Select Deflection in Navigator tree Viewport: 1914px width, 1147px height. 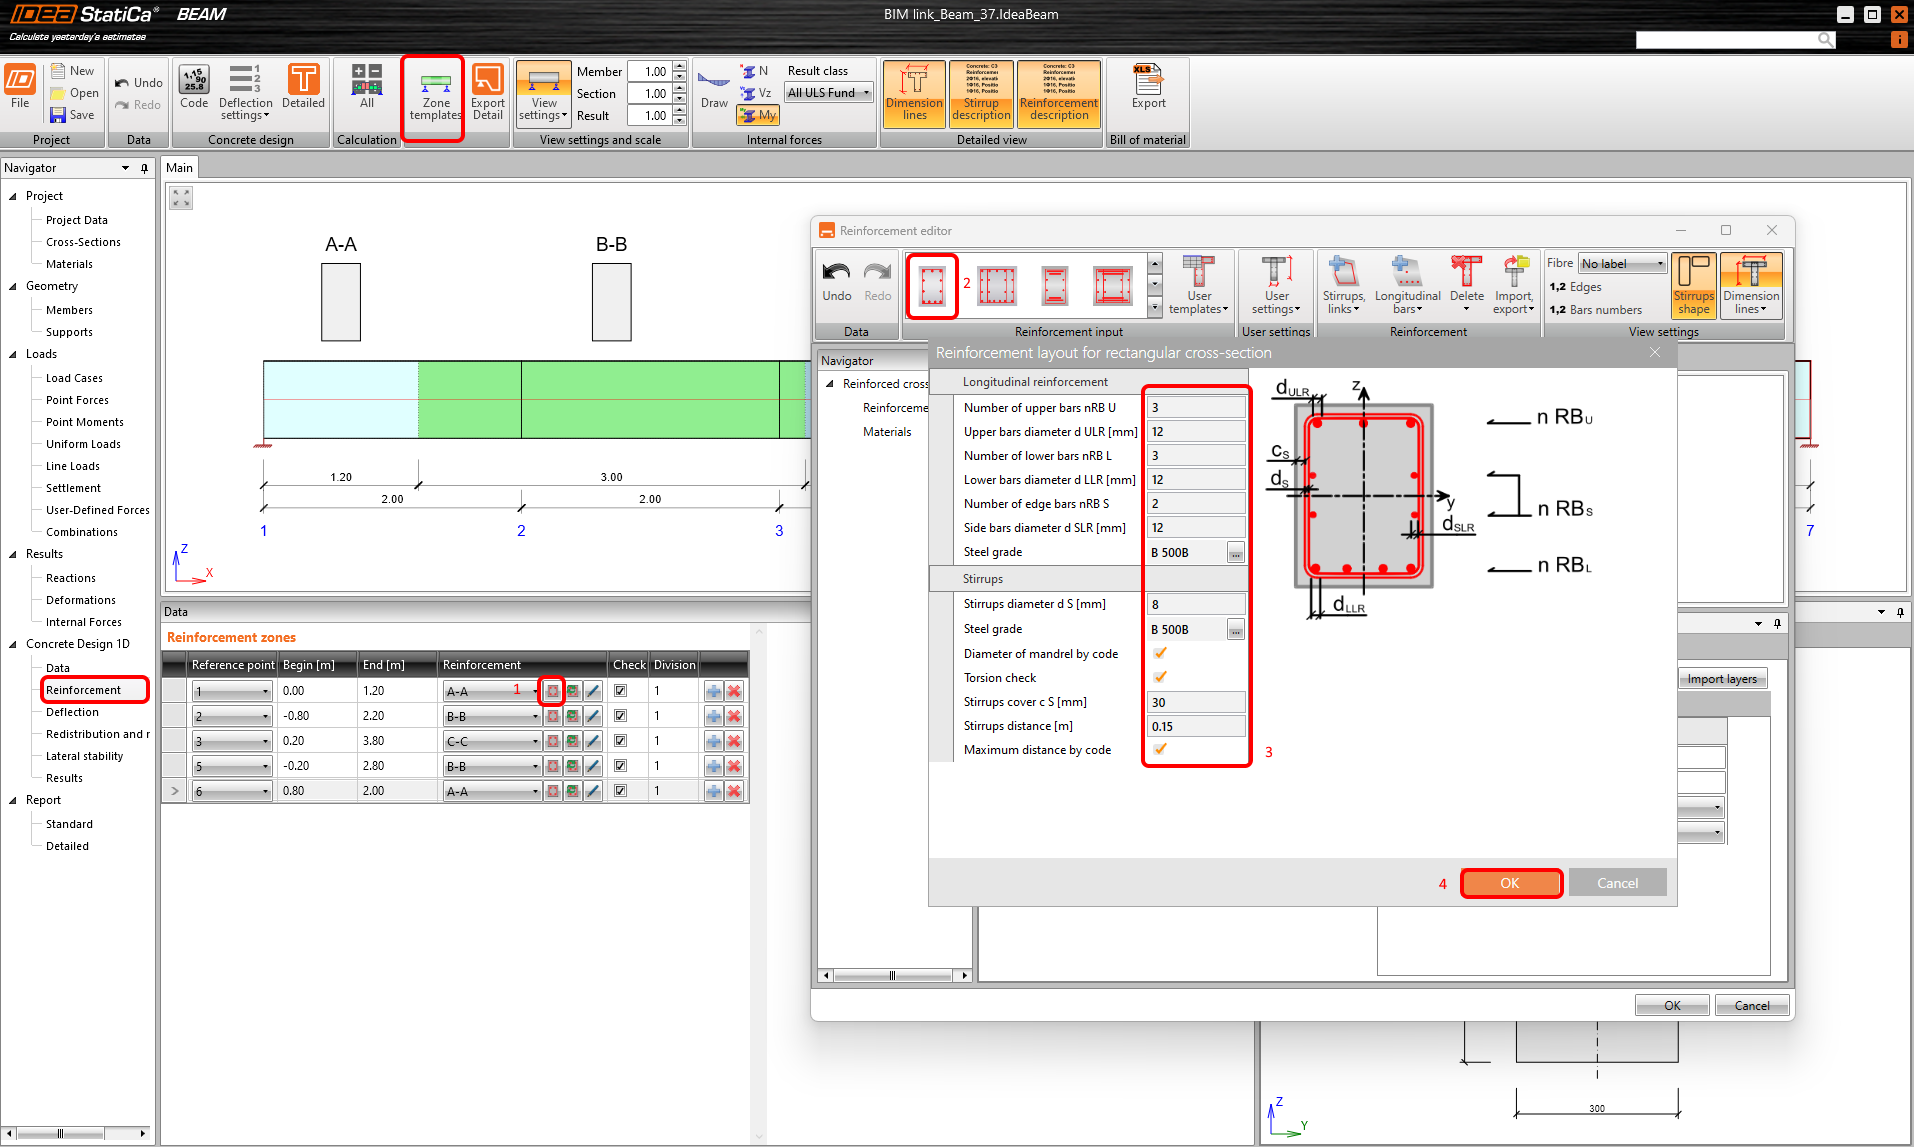[72, 712]
